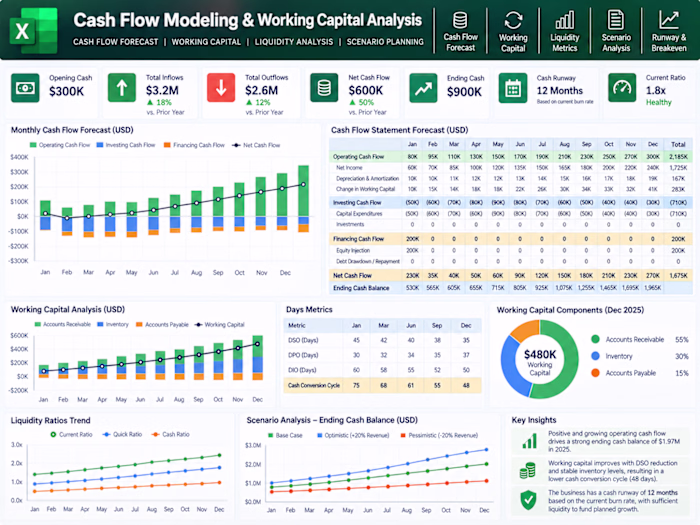The image size is (700, 525).
Task: Click the Opening Cash $300K value
Action: click(x=67, y=92)
